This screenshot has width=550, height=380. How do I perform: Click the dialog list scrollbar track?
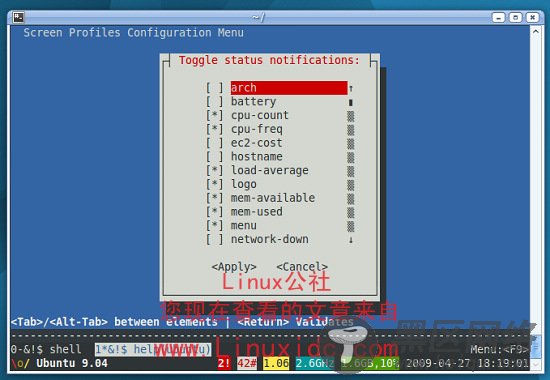pos(350,171)
